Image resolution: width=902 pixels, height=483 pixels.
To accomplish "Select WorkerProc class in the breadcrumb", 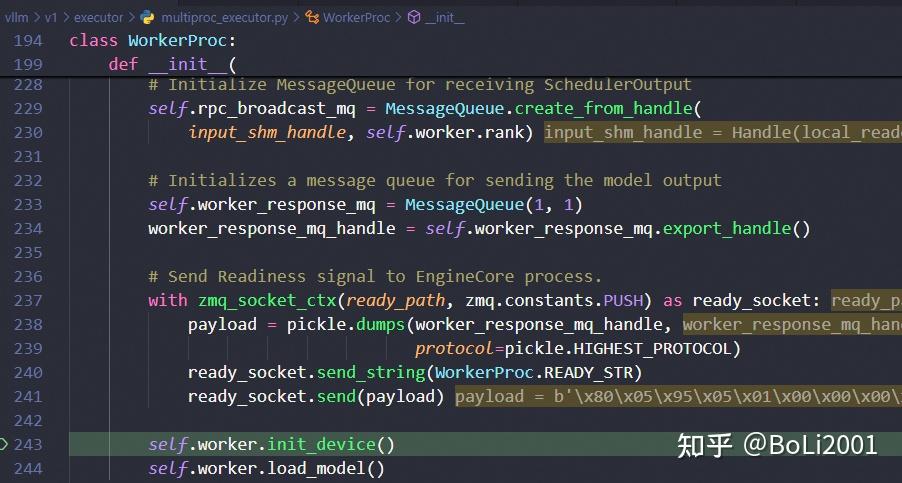I will pyautogui.click(x=357, y=18).
